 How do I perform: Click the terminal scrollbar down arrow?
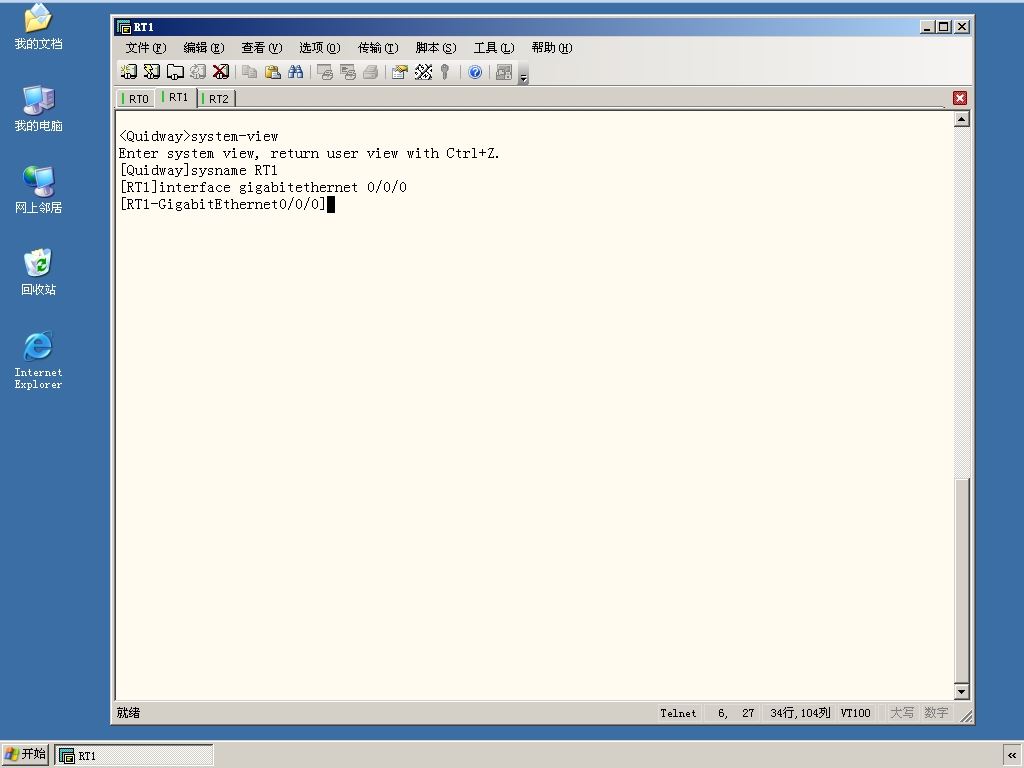[x=961, y=691]
